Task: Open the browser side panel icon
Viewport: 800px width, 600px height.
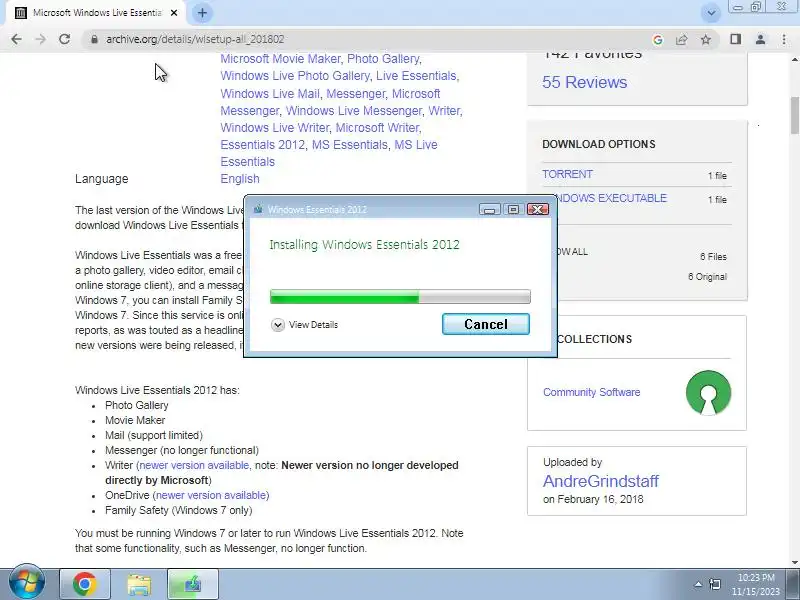Action: click(735, 39)
